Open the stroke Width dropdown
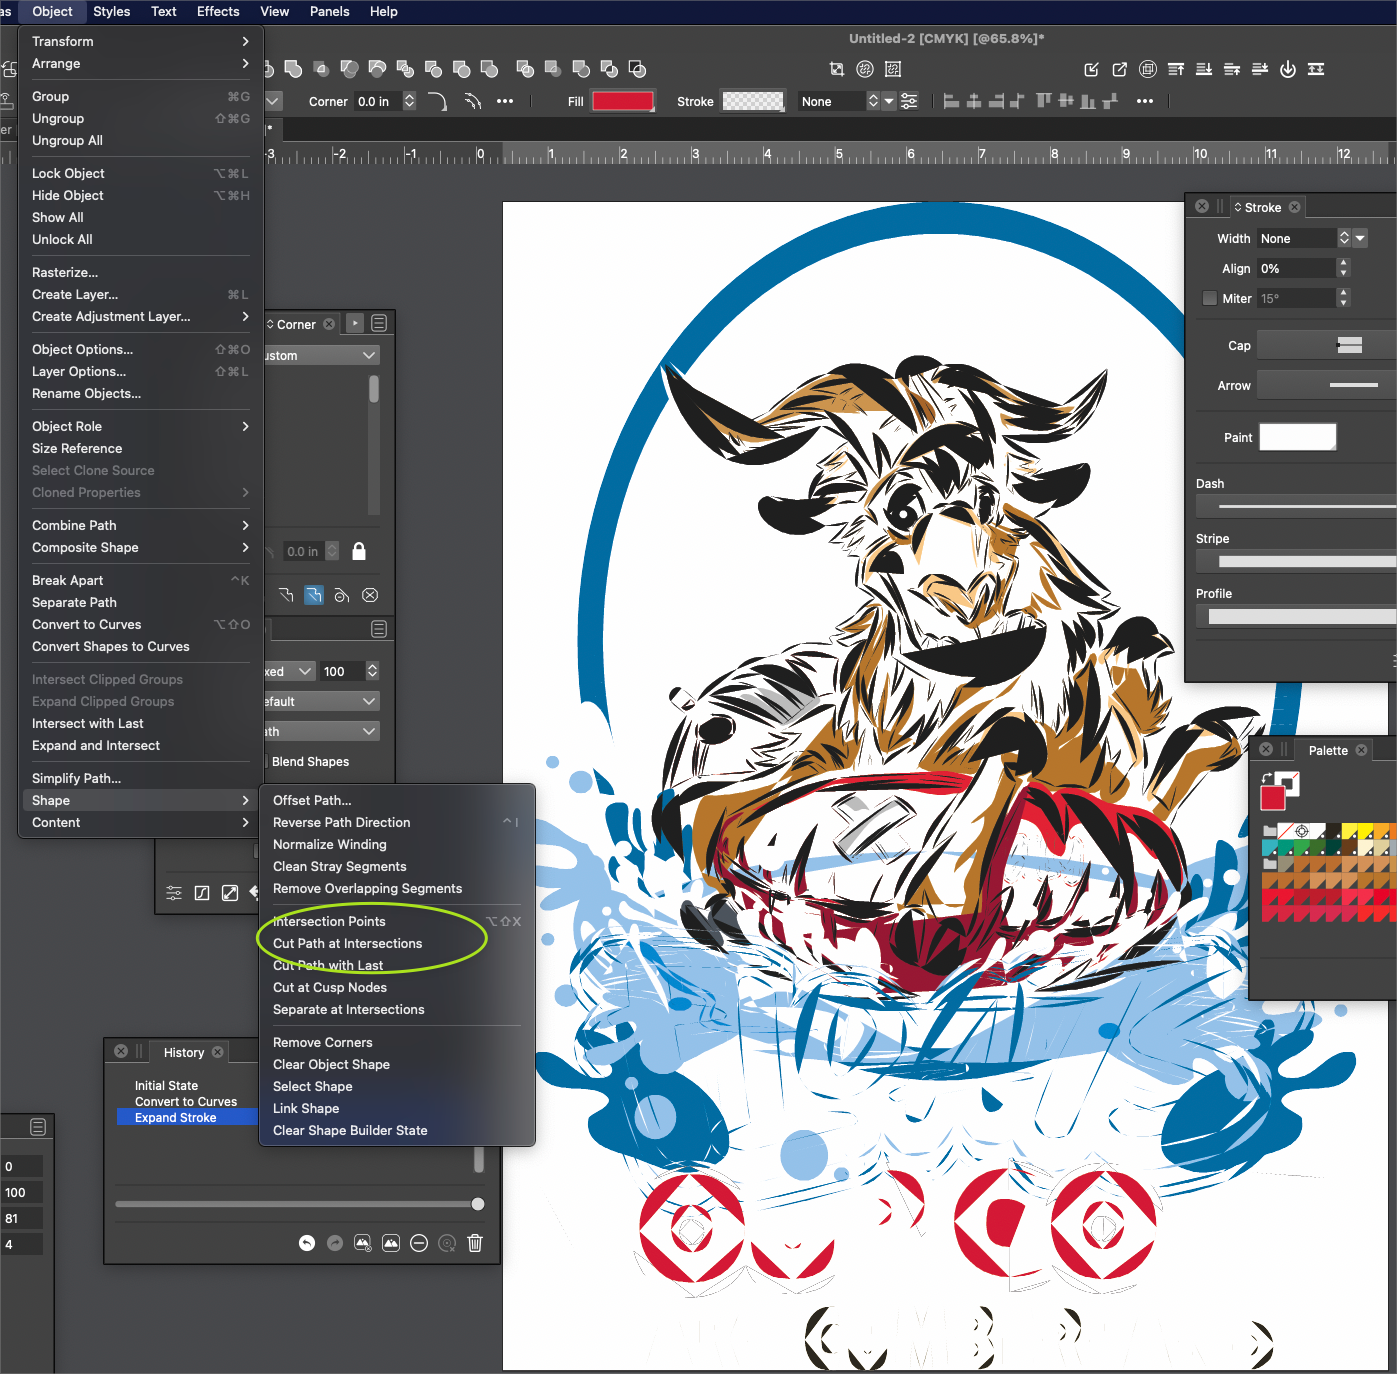 (1360, 238)
